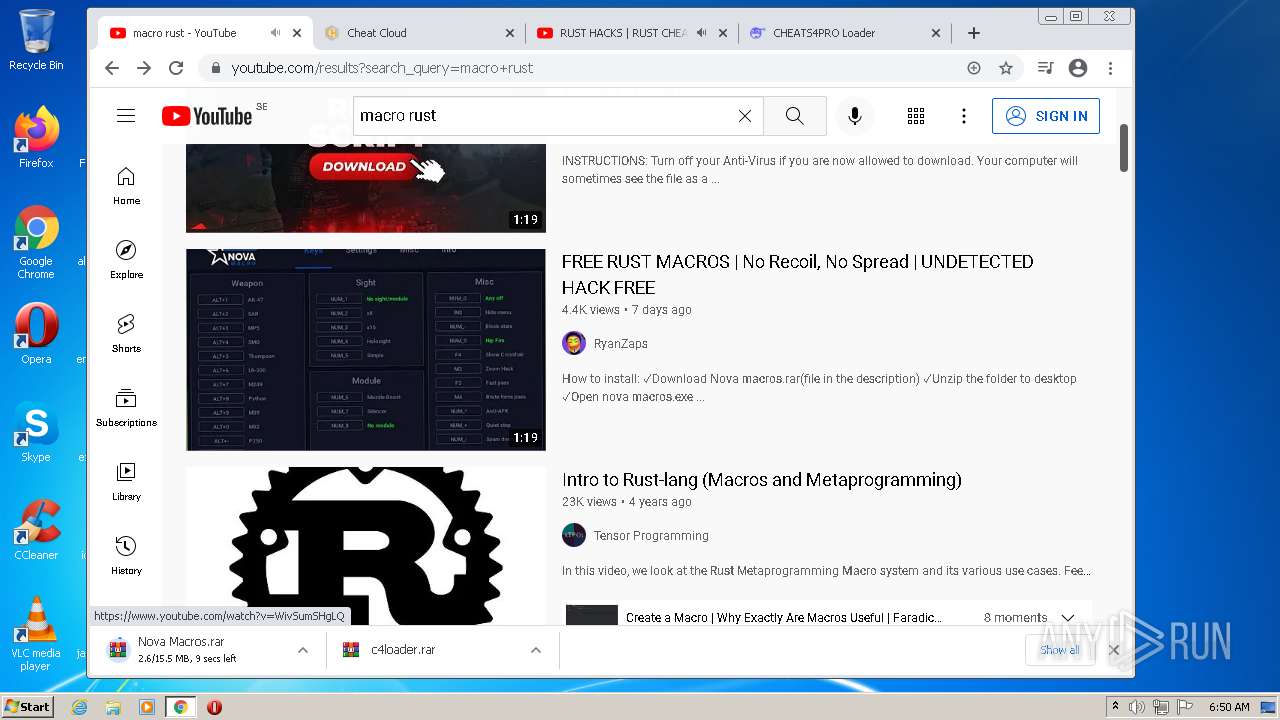Click RyanZaps channel avatar
Image resolution: width=1280 pixels, height=720 pixels.
point(574,343)
